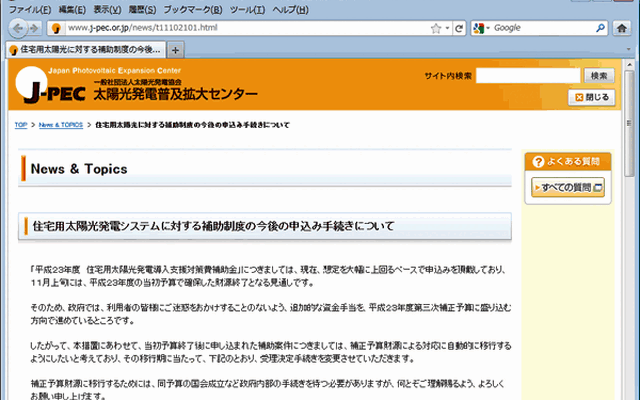Click the 閉じる close button on page
640x400 pixels.
point(591,98)
